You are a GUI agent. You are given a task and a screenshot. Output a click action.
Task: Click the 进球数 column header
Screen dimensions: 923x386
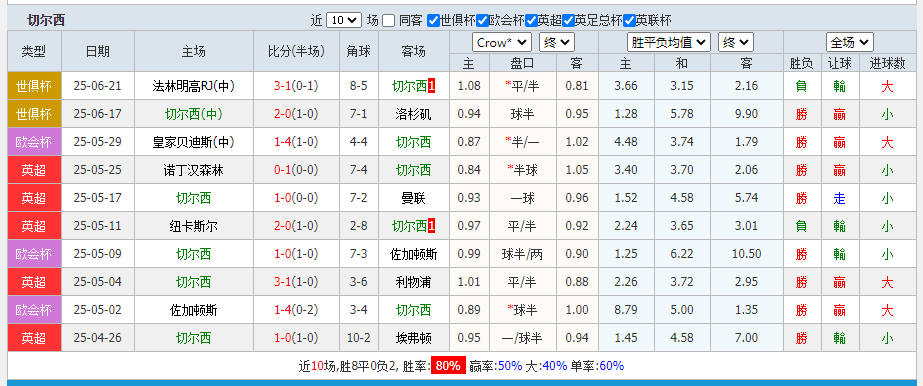pyautogui.click(x=887, y=63)
